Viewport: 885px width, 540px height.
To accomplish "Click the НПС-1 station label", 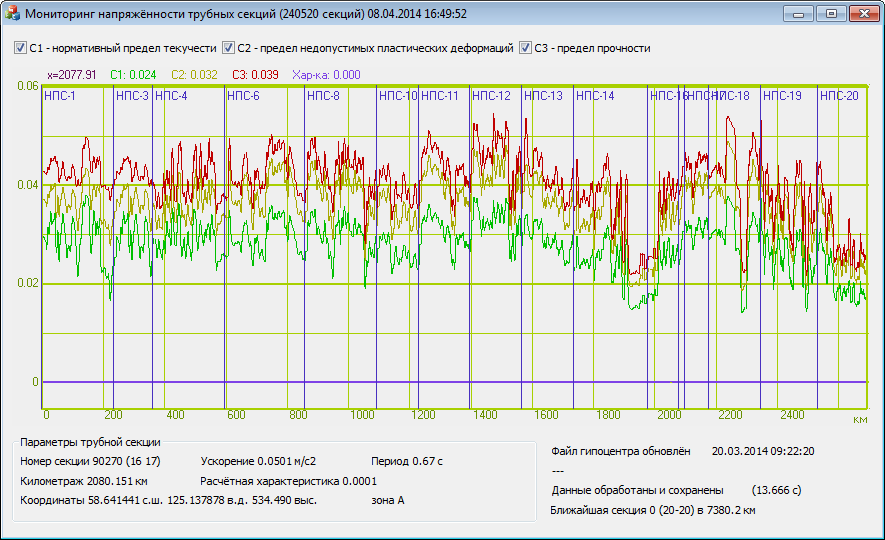I will [x=60, y=96].
